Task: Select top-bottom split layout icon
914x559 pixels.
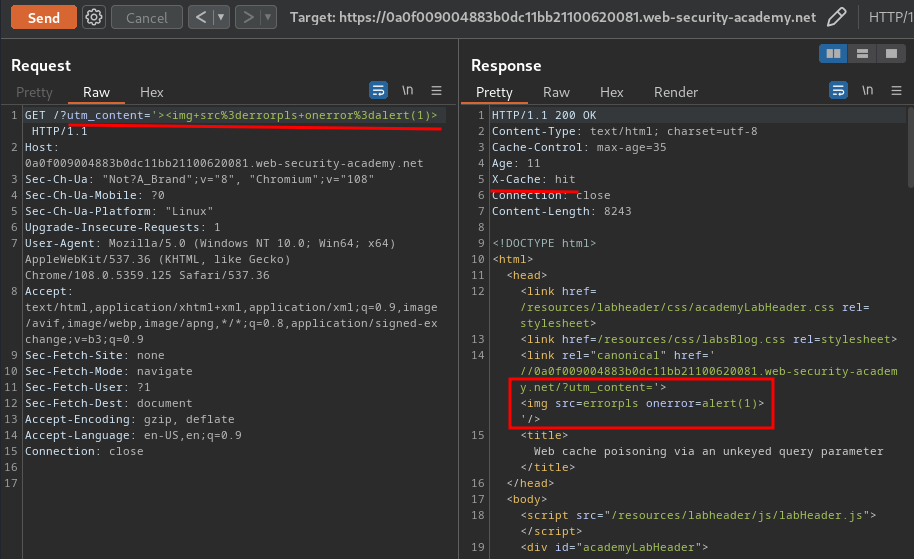Action: pos(863,54)
